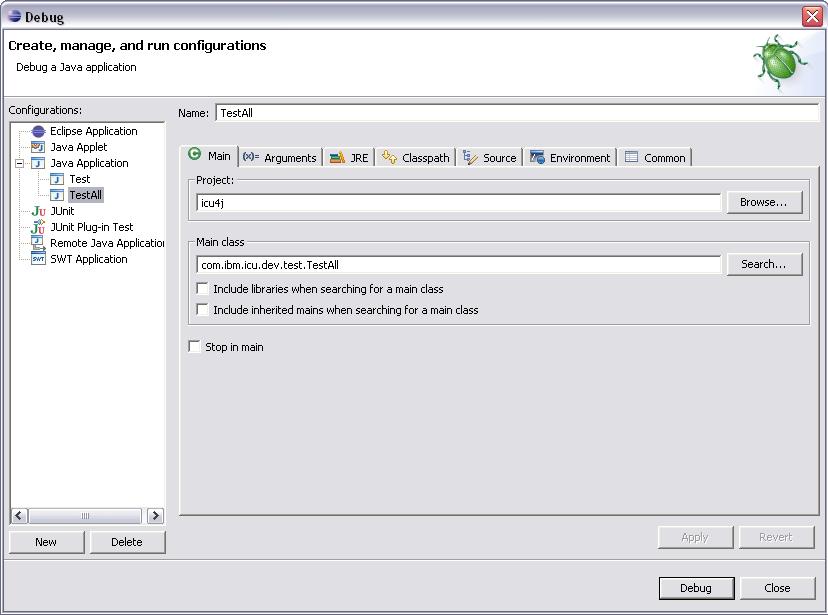Open the Classpath tab
The height and width of the screenshot is (615, 828).
click(x=415, y=157)
